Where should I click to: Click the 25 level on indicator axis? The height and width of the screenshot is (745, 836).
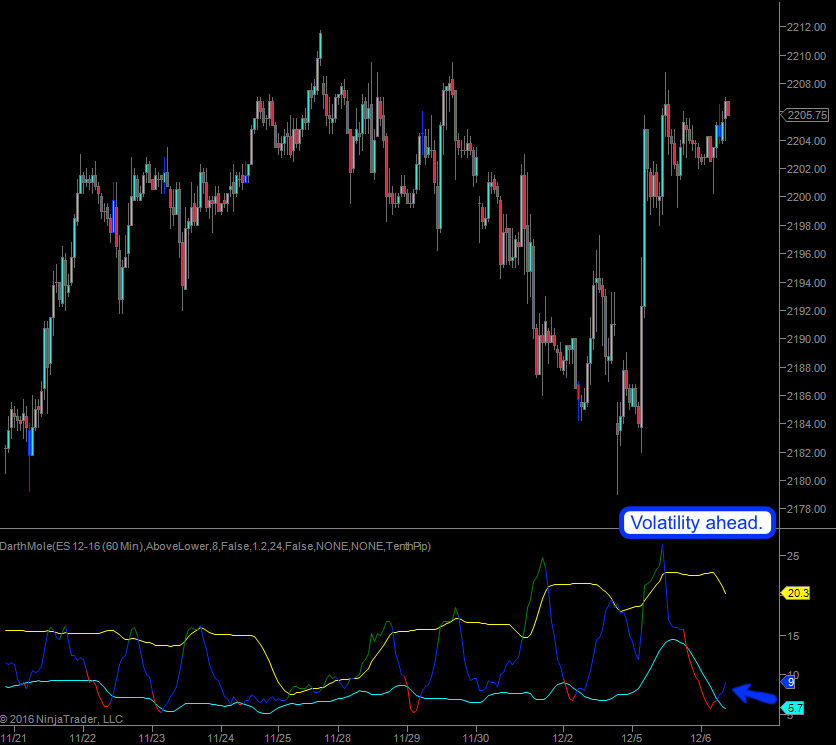791,555
